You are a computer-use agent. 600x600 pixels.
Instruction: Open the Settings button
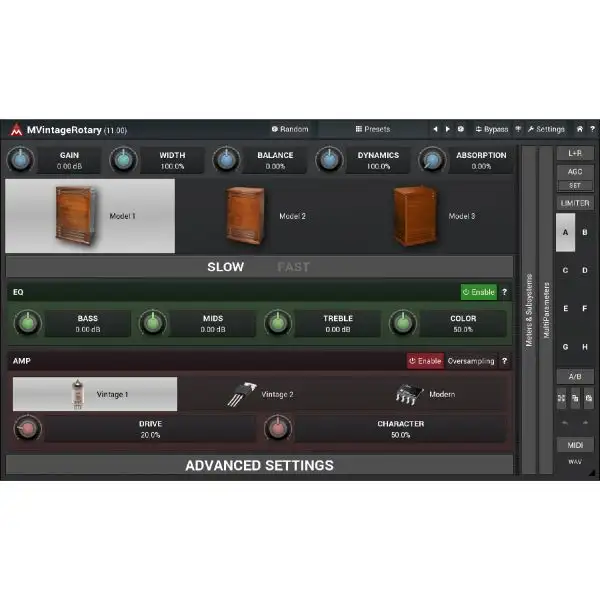click(x=546, y=129)
